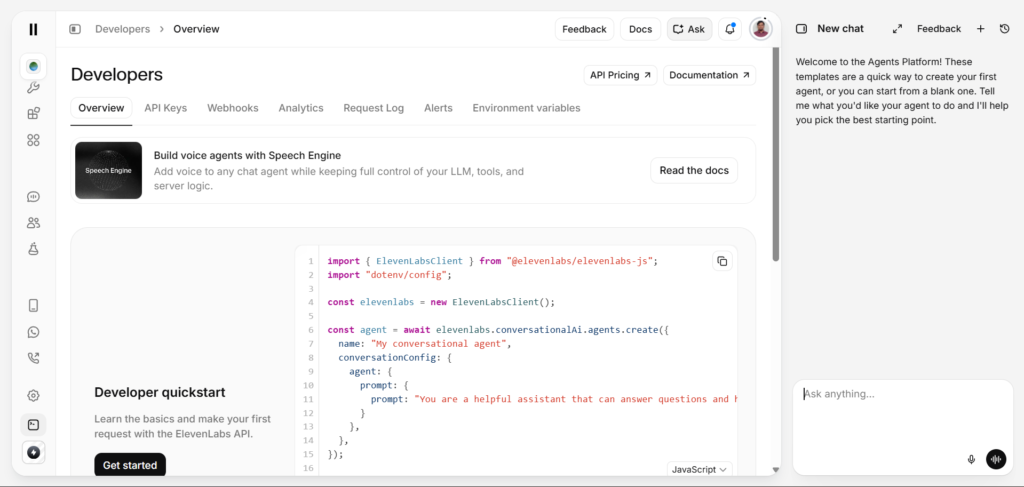Open the WhatsApp icon in sidebar

(33, 332)
